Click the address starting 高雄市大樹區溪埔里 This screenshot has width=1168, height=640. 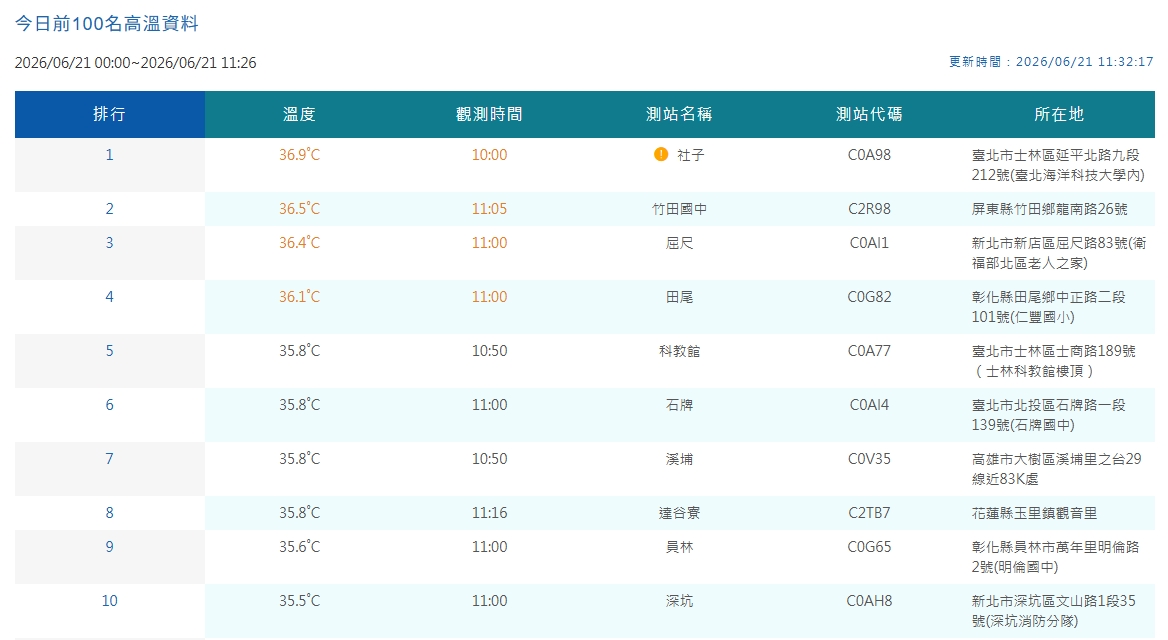pos(1056,469)
